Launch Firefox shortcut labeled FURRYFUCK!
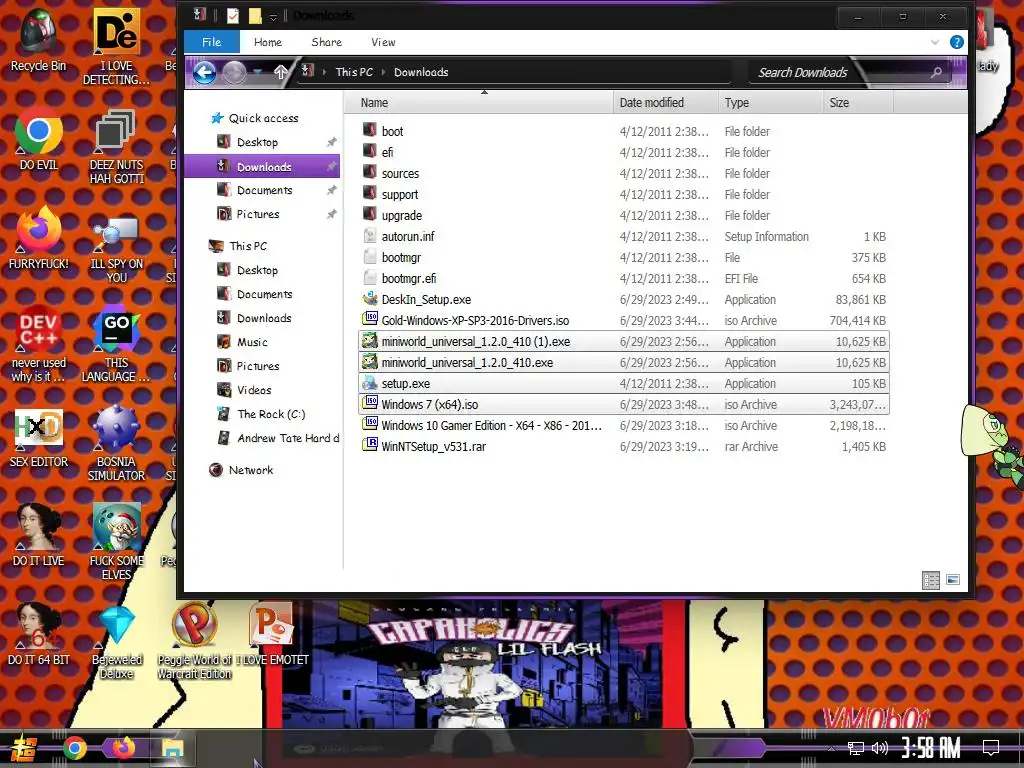Viewport: 1024px width, 768px height. (x=39, y=238)
